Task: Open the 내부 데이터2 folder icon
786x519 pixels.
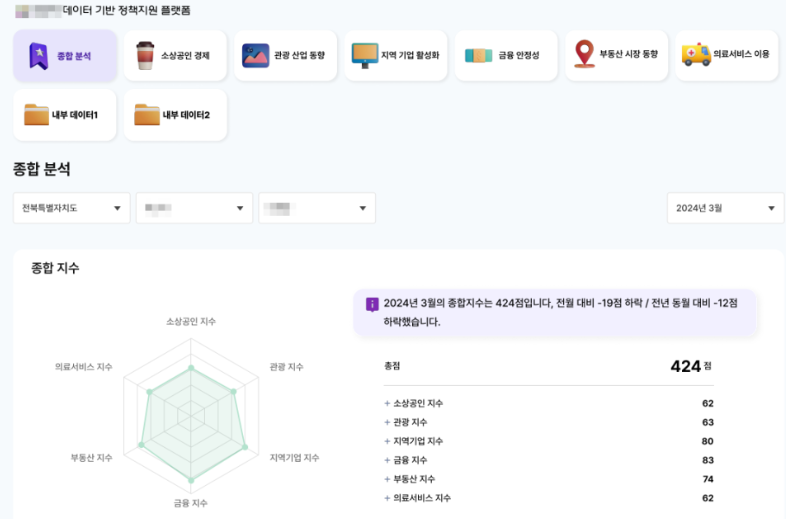Action: [146, 114]
